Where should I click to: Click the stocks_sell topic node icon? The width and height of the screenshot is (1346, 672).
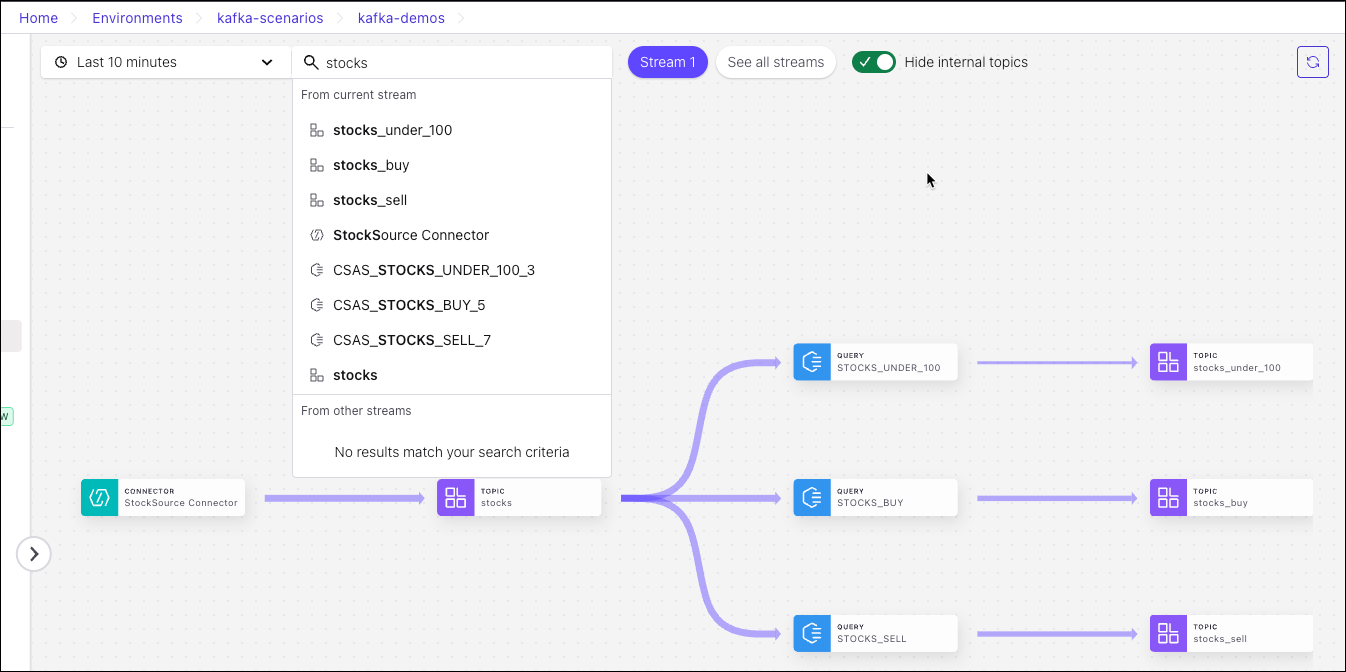(x=1168, y=633)
